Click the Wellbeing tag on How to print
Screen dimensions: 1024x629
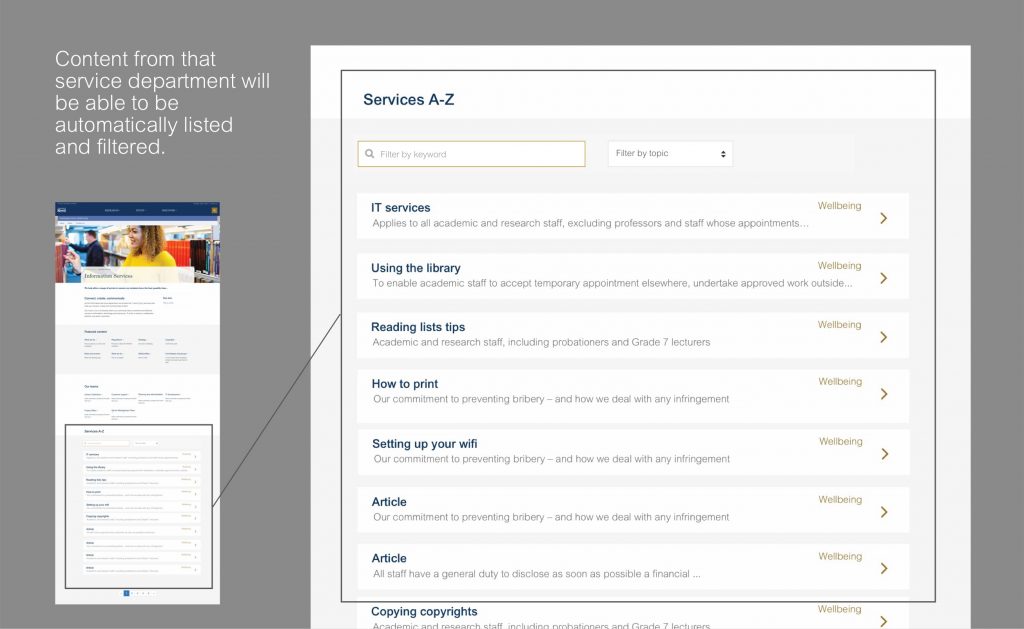839,382
